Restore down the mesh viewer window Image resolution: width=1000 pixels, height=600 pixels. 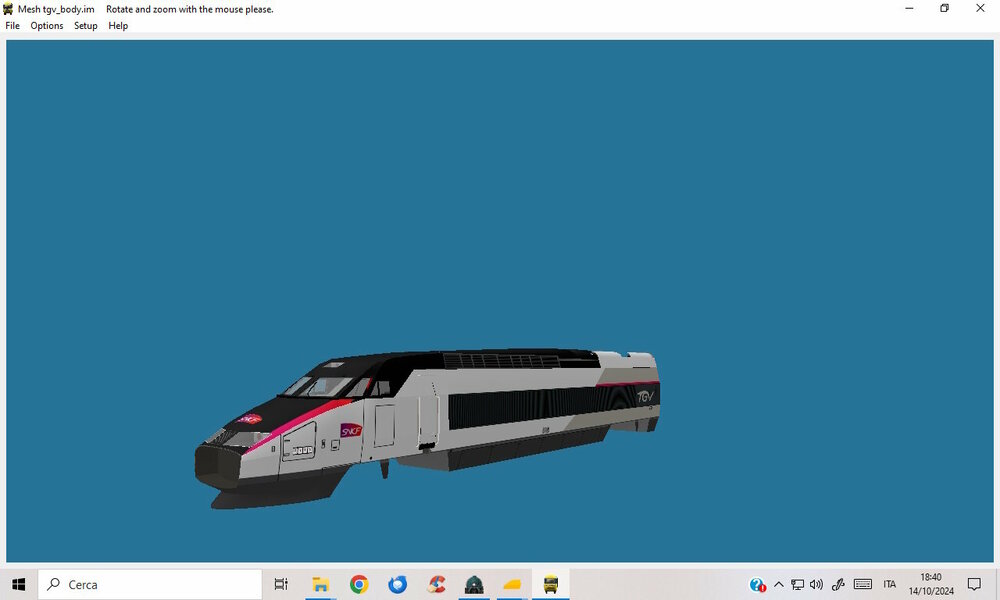click(x=945, y=8)
